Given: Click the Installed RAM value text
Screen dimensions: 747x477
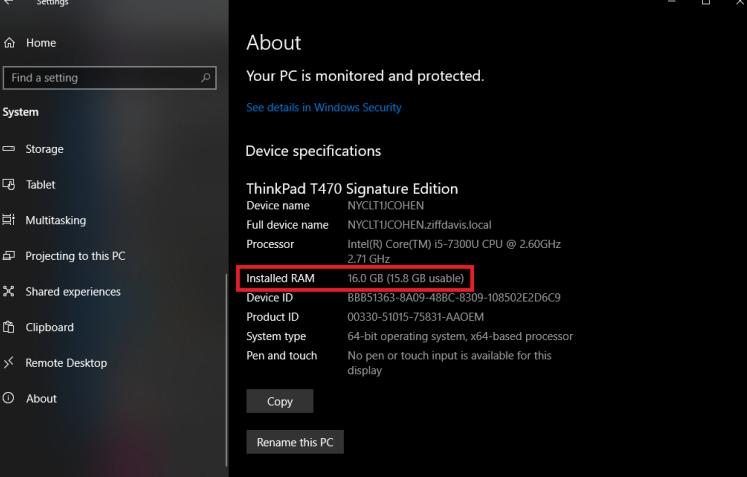Looking at the screenshot, I should (405, 278).
